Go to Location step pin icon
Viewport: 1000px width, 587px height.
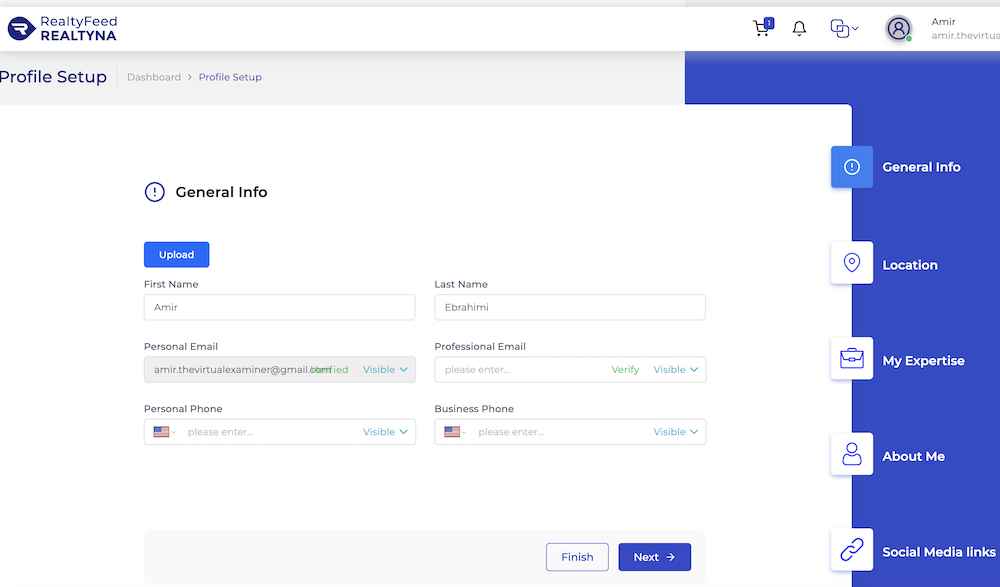(851, 263)
